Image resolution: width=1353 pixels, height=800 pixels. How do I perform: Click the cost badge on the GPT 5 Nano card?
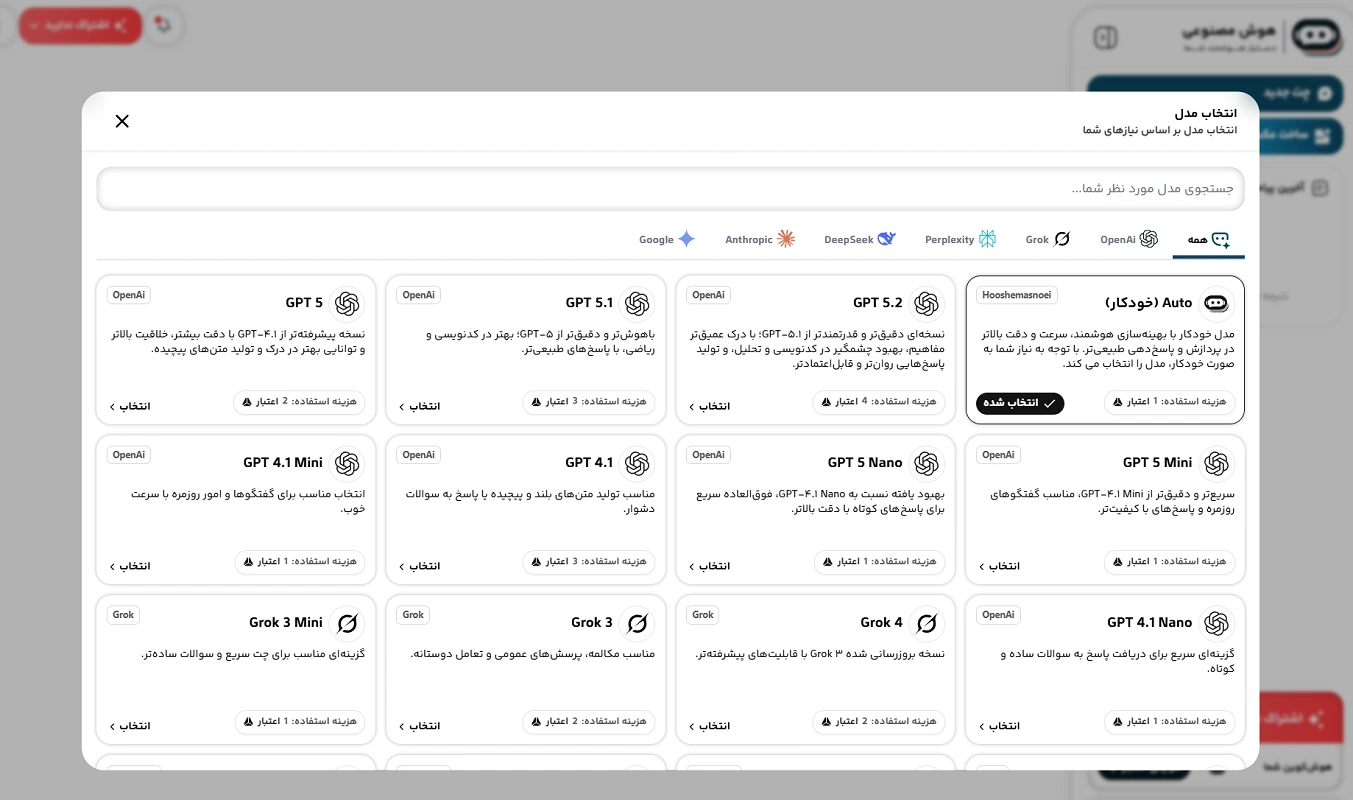click(880, 562)
